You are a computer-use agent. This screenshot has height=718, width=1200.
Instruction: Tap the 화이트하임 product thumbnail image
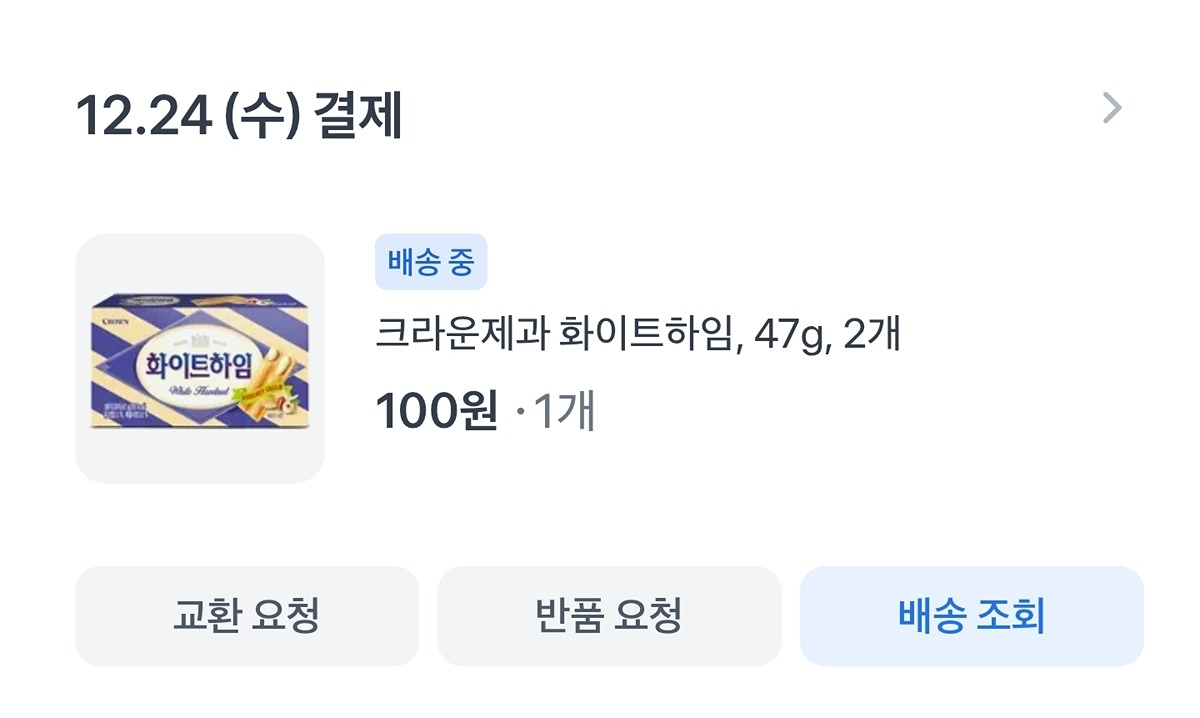[200, 359]
